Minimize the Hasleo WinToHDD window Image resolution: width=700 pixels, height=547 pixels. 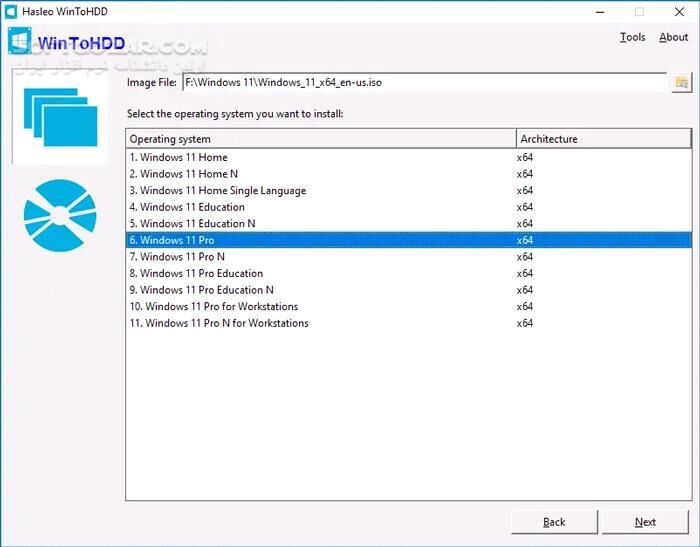[x=600, y=12]
